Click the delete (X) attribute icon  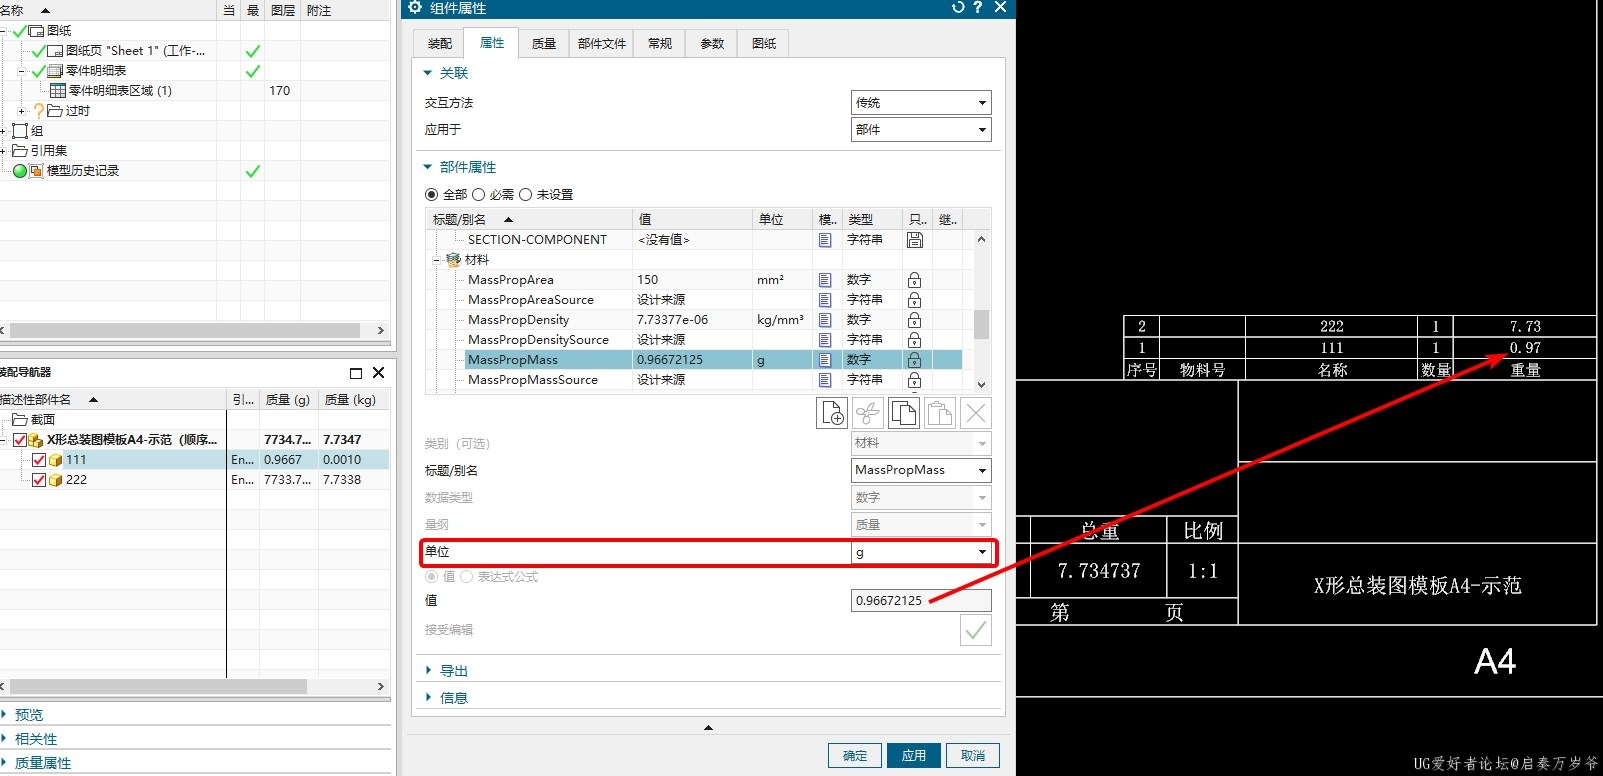(x=976, y=413)
